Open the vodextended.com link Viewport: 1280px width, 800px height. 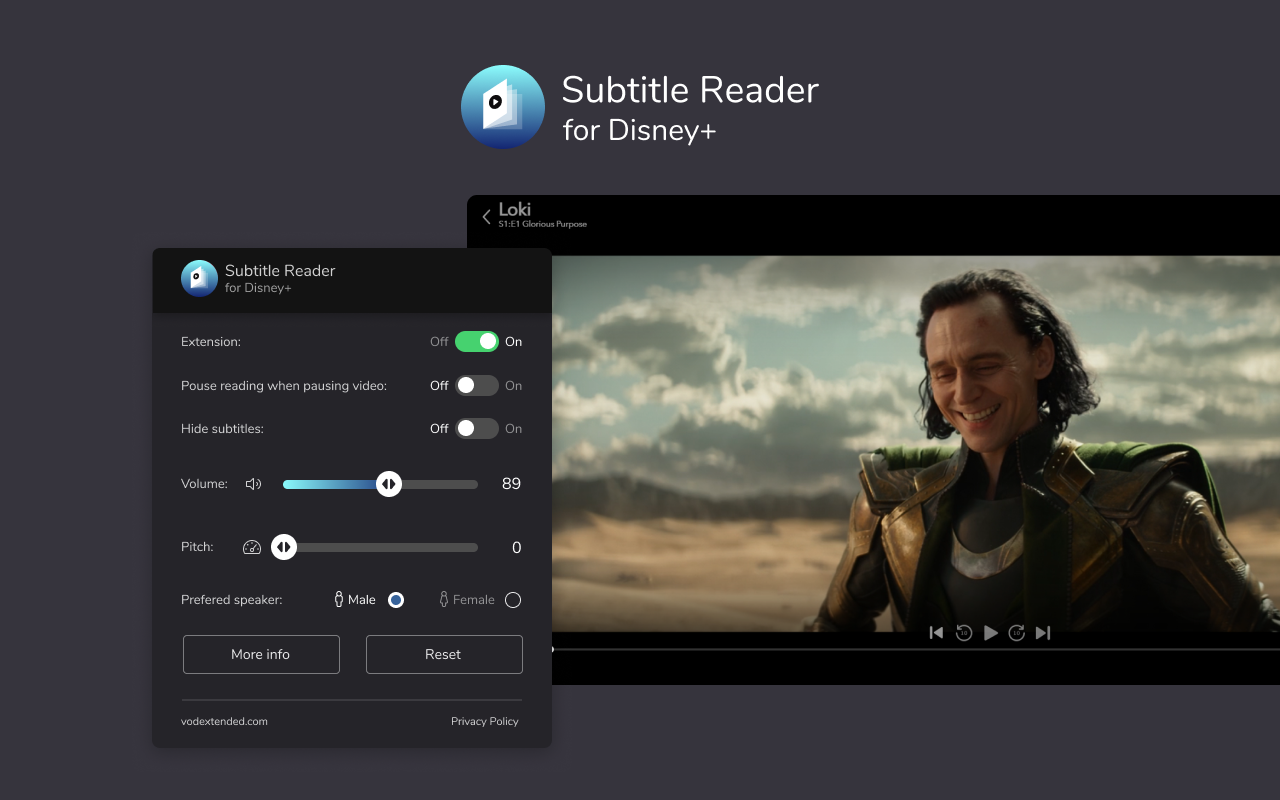224,721
